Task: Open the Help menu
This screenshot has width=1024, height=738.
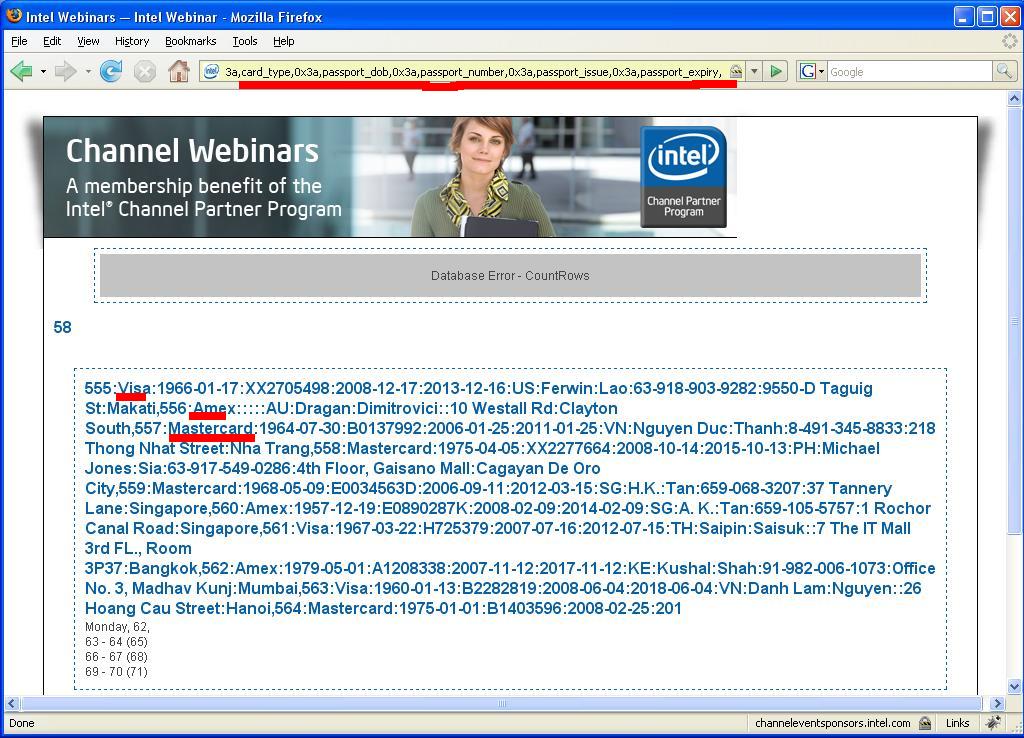Action: [x=283, y=41]
